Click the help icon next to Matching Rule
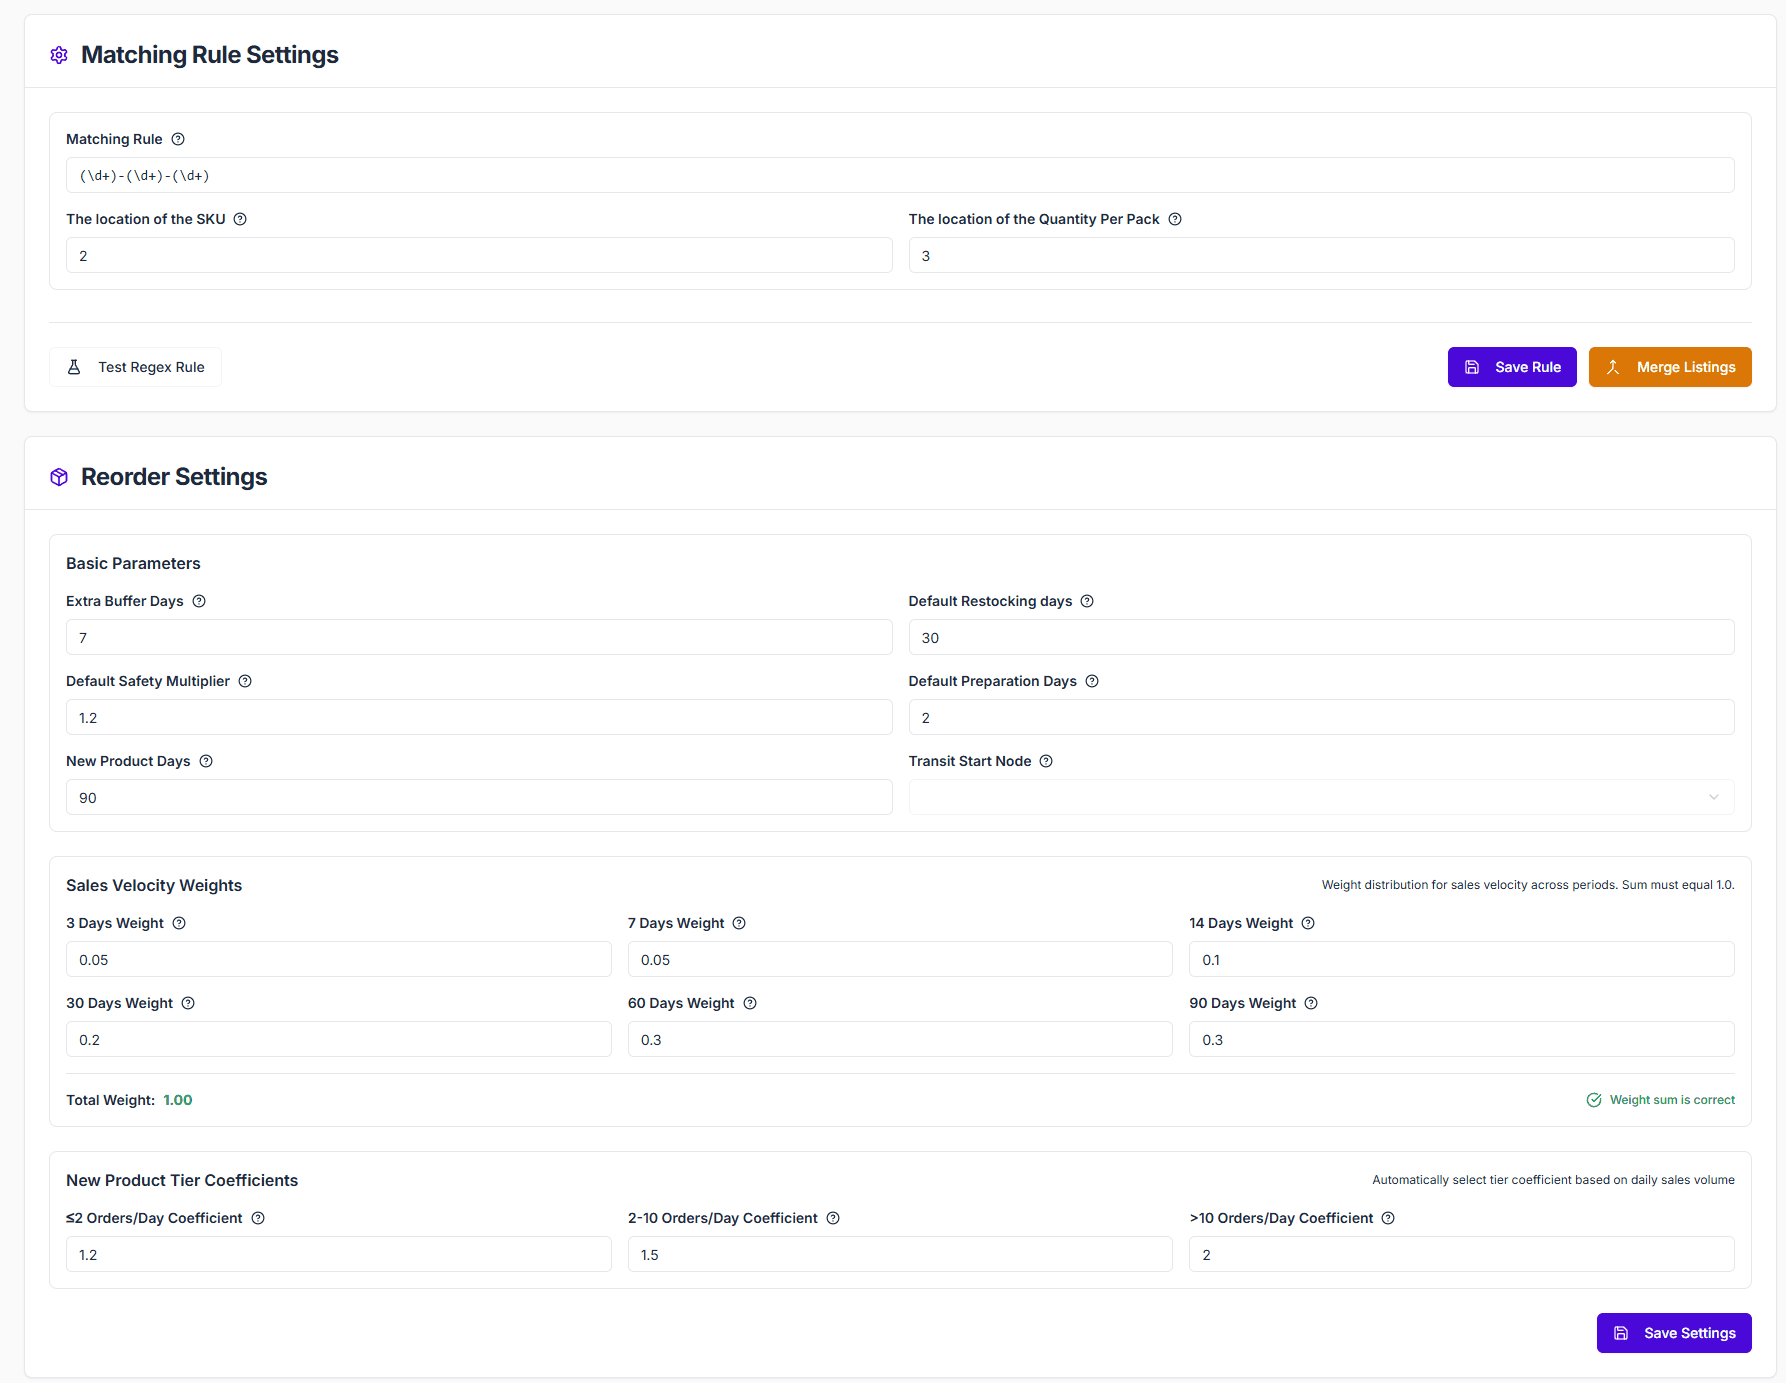1786x1383 pixels. coord(178,139)
